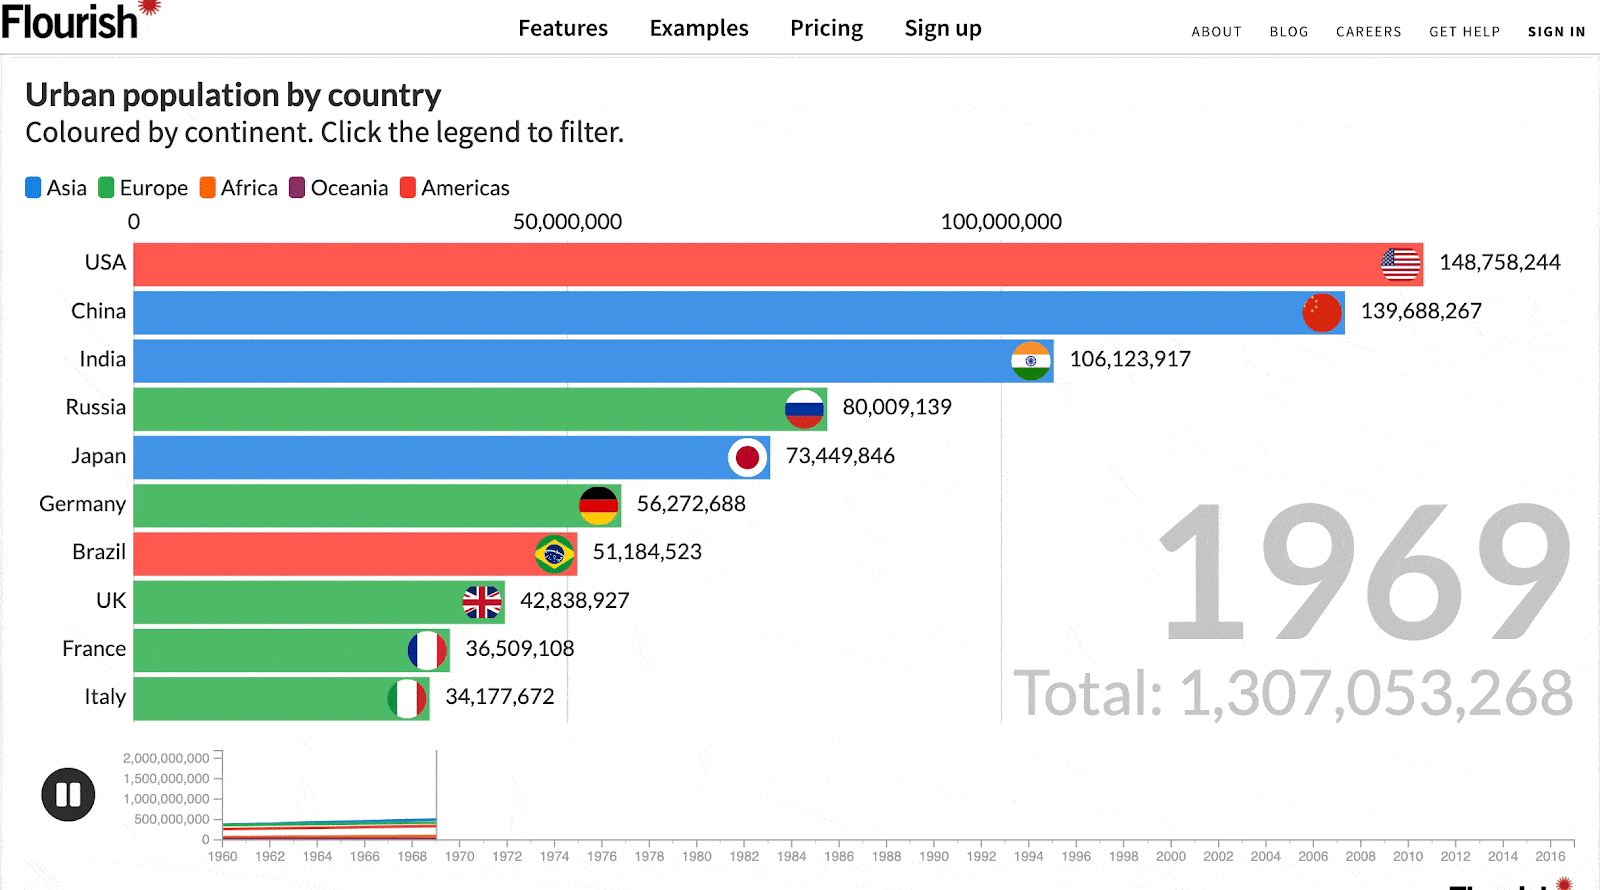Open the Examples page

pos(699,28)
